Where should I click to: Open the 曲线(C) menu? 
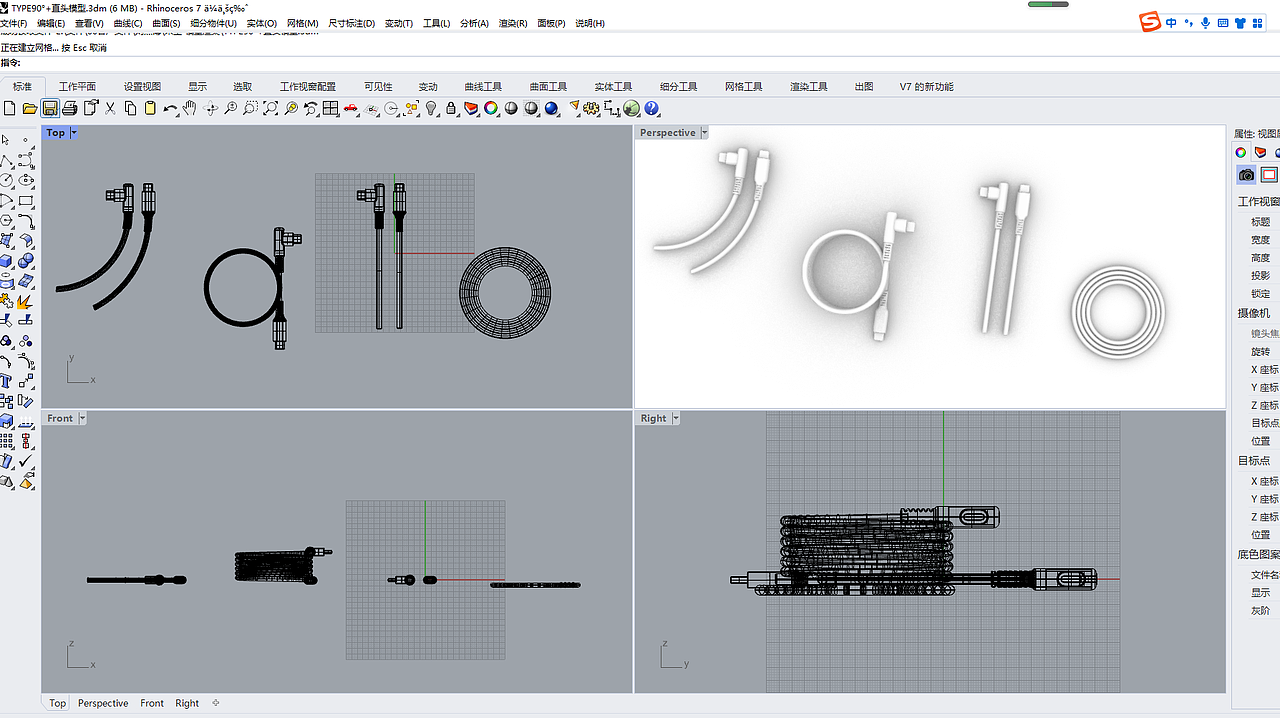pyautogui.click(x=128, y=23)
